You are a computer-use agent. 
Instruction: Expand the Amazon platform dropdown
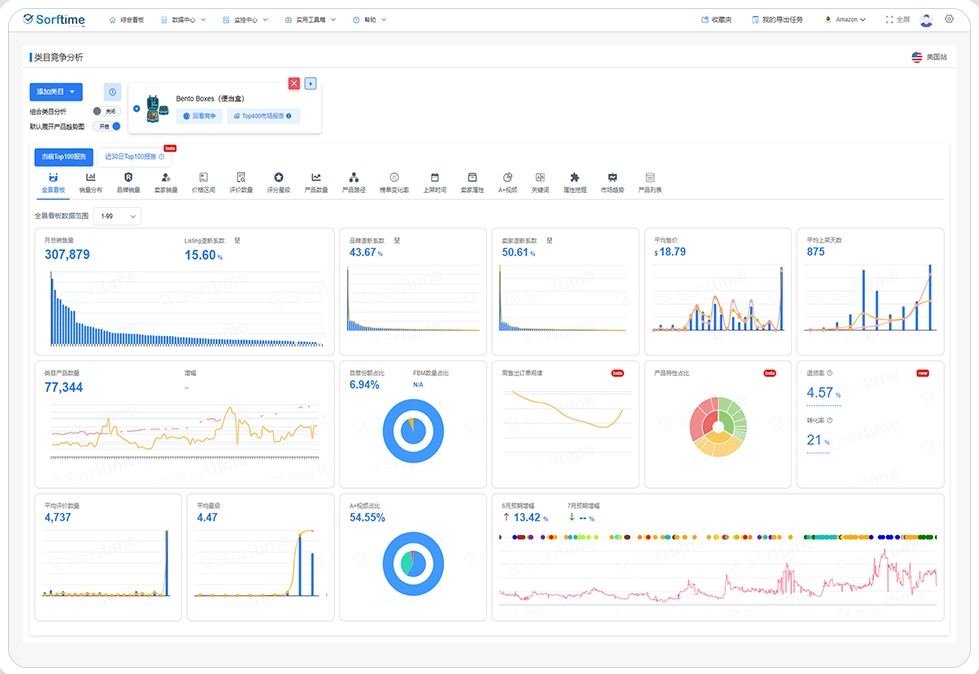pos(845,19)
